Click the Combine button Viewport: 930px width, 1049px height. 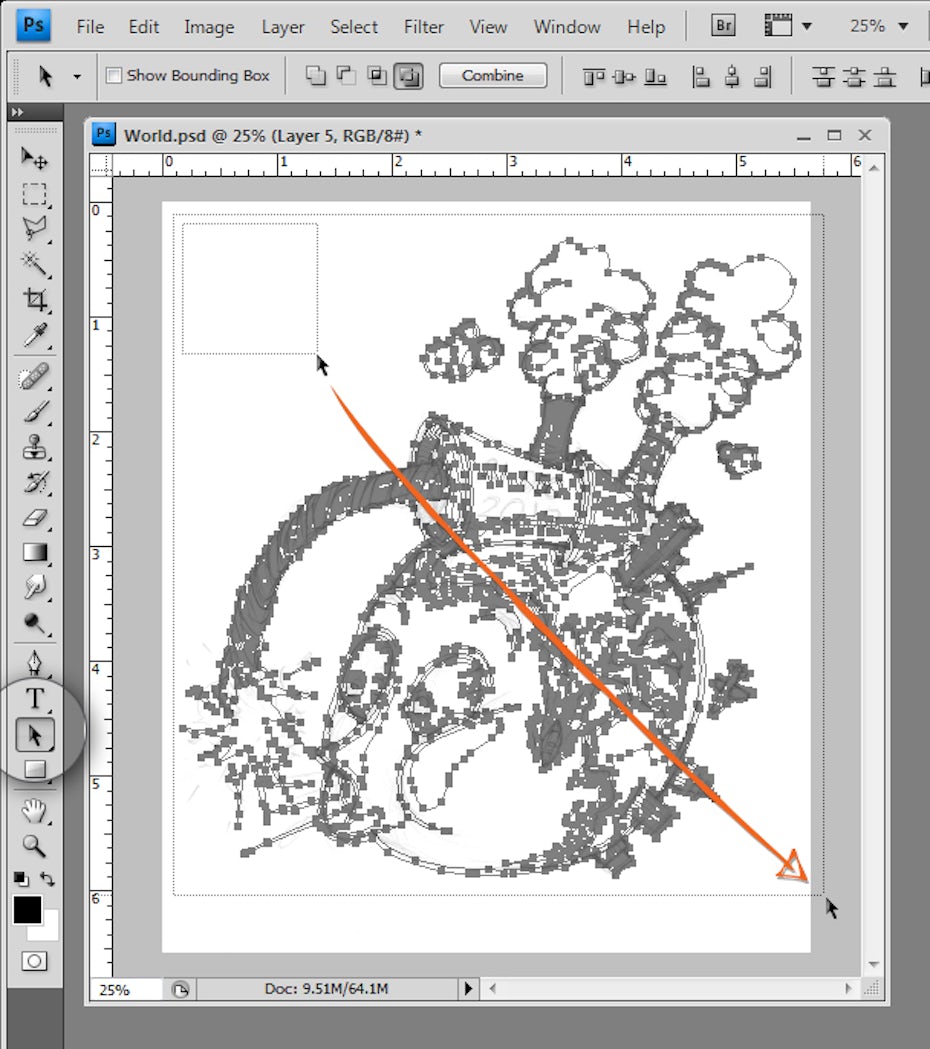[x=493, y=76]
